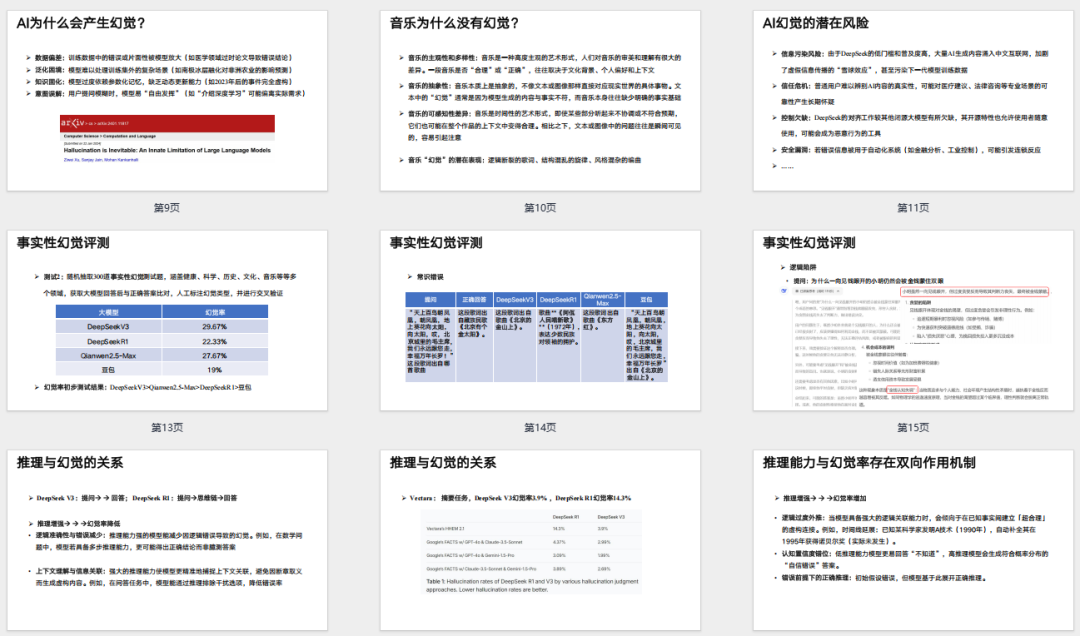
Task: Click the 第14页 page label
Action: 540,427
